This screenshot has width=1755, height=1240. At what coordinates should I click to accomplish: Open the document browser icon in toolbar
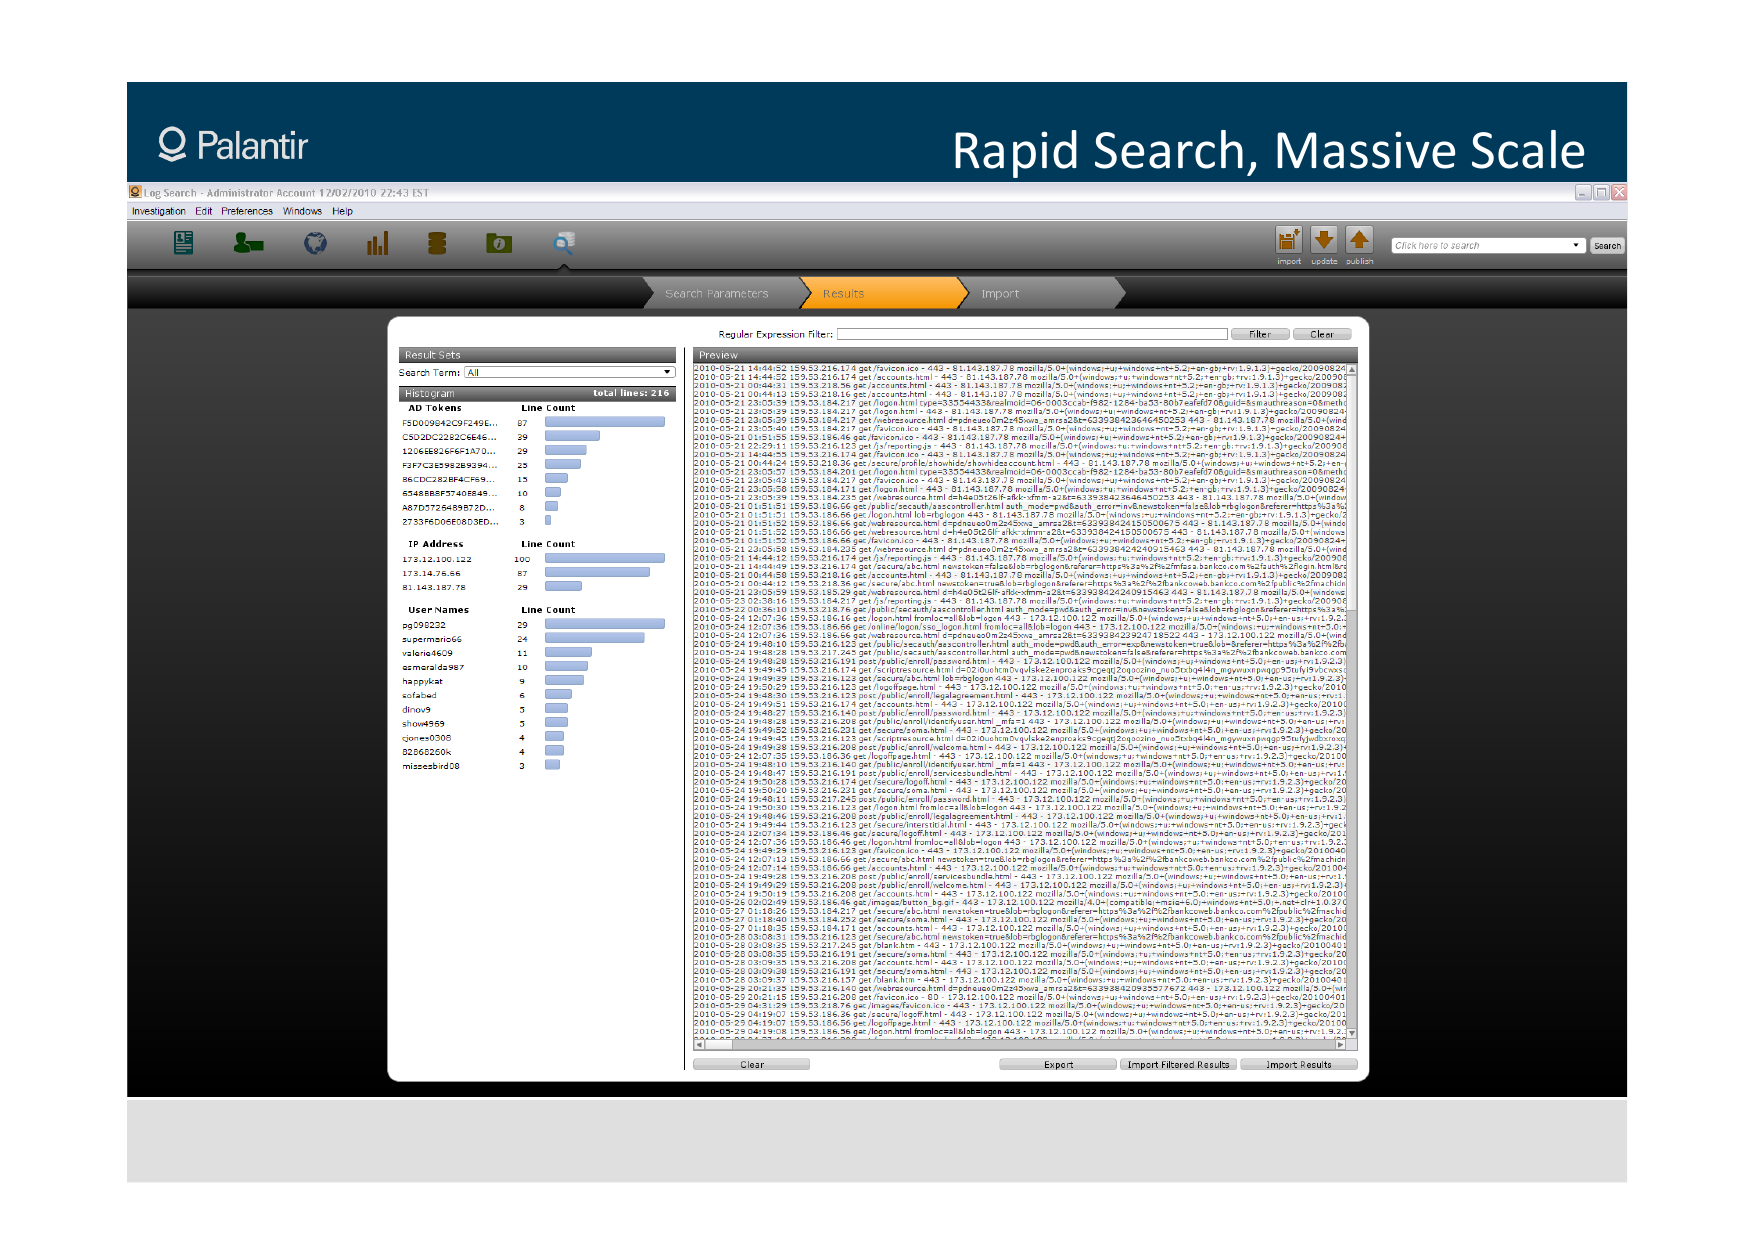click(x=183, y=243)
